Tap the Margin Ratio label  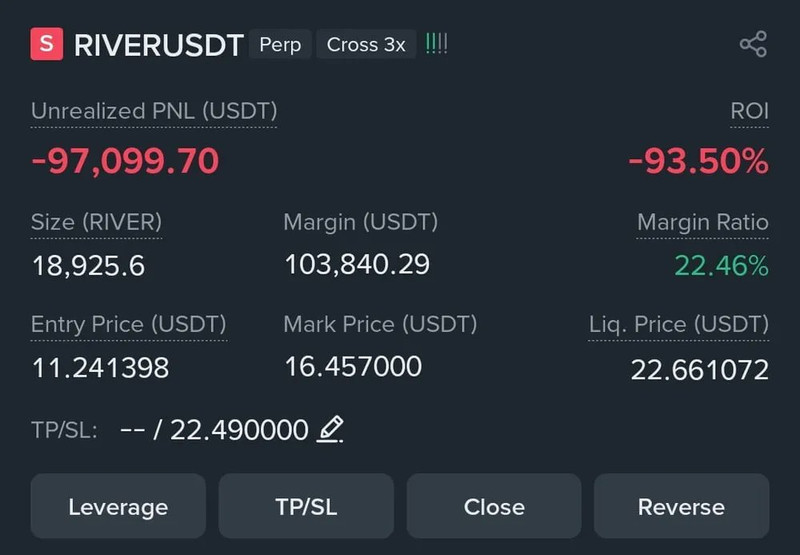tap(703, 222)
